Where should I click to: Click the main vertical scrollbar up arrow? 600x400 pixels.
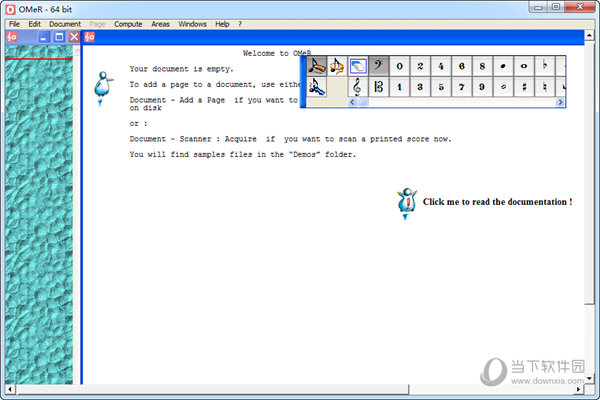(589, 36)
